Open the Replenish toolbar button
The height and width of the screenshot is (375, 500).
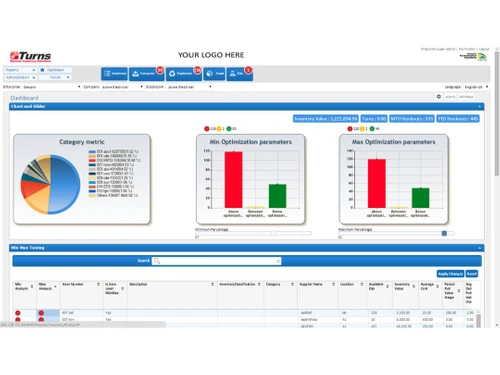[x=183, y=74]
